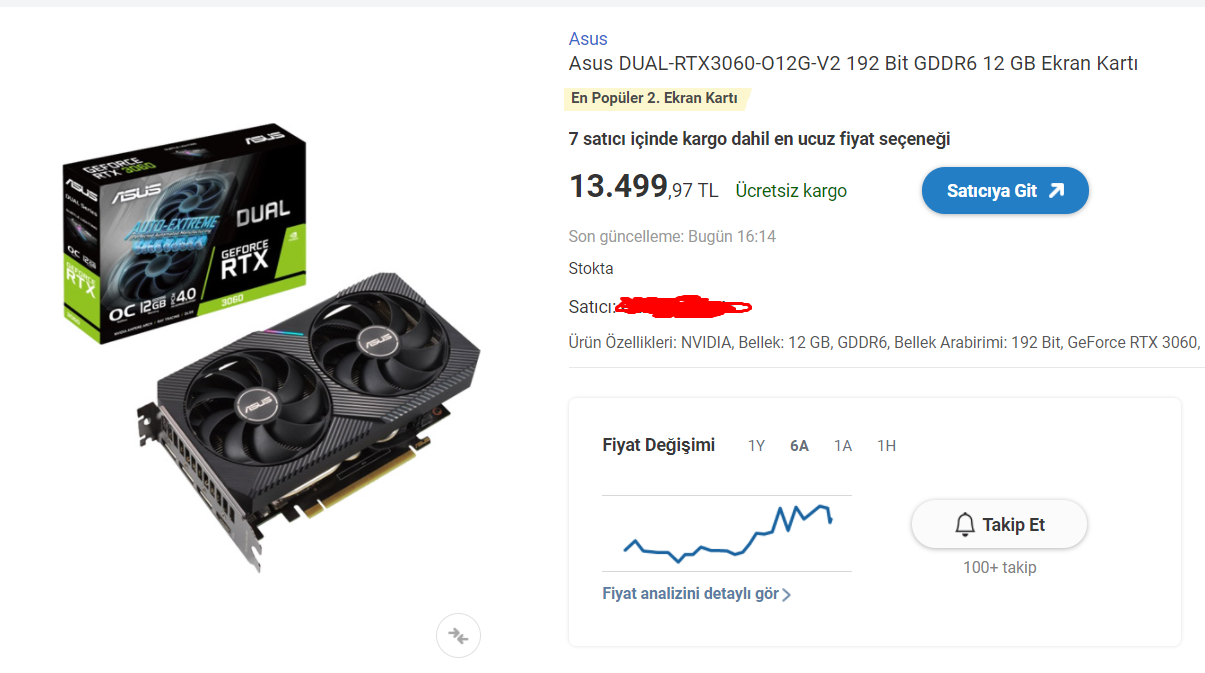Select the 1H price range tab
Image resolution: width=1205 pixels, height=673 pixels.
(x=886, y=446)
